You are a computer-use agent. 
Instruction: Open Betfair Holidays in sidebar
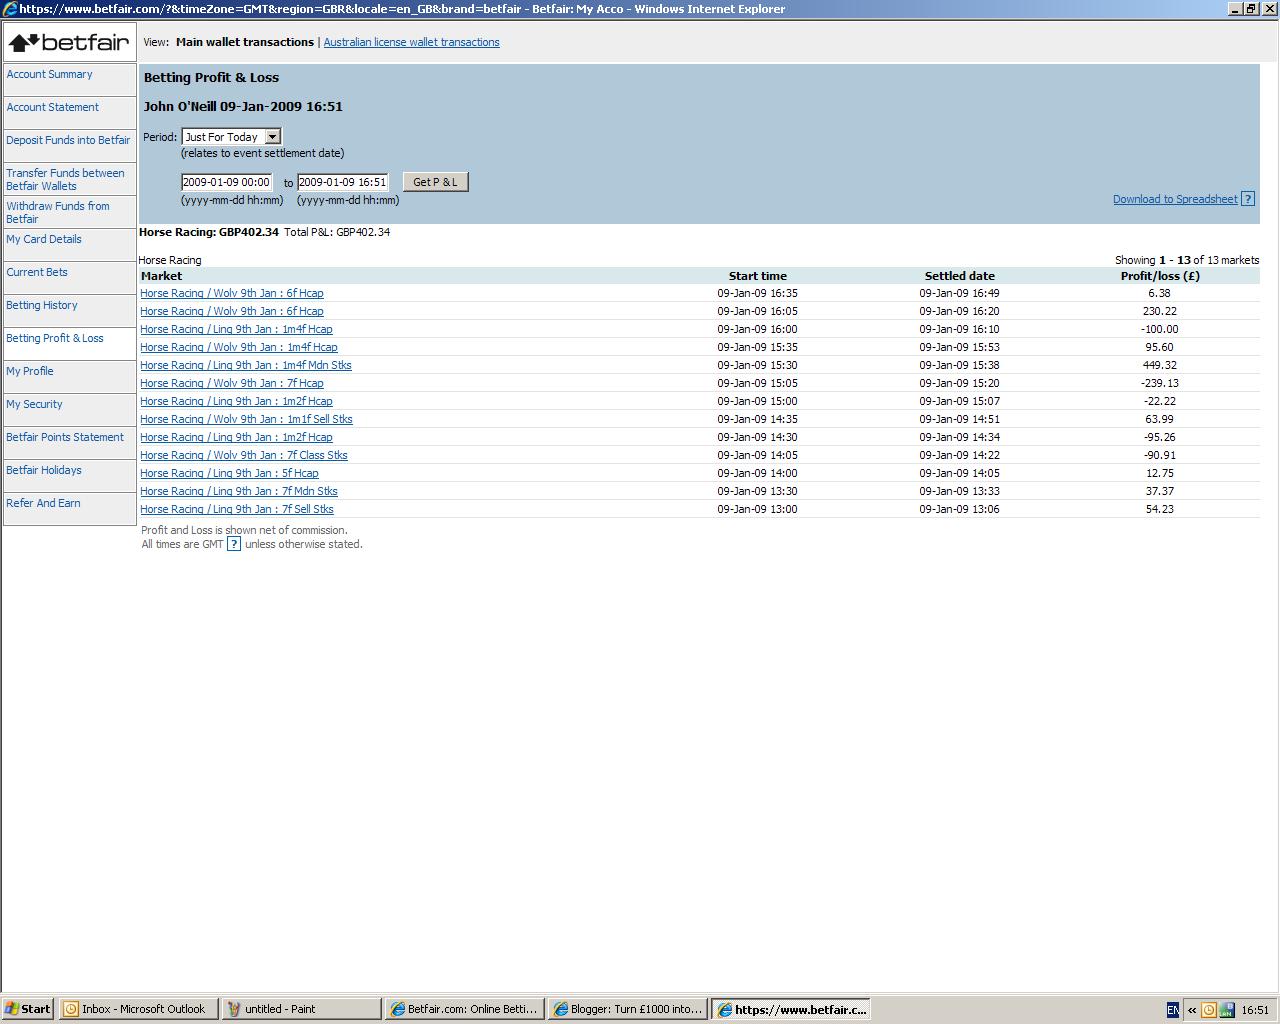pyautogui.click(x=44, y=470)
